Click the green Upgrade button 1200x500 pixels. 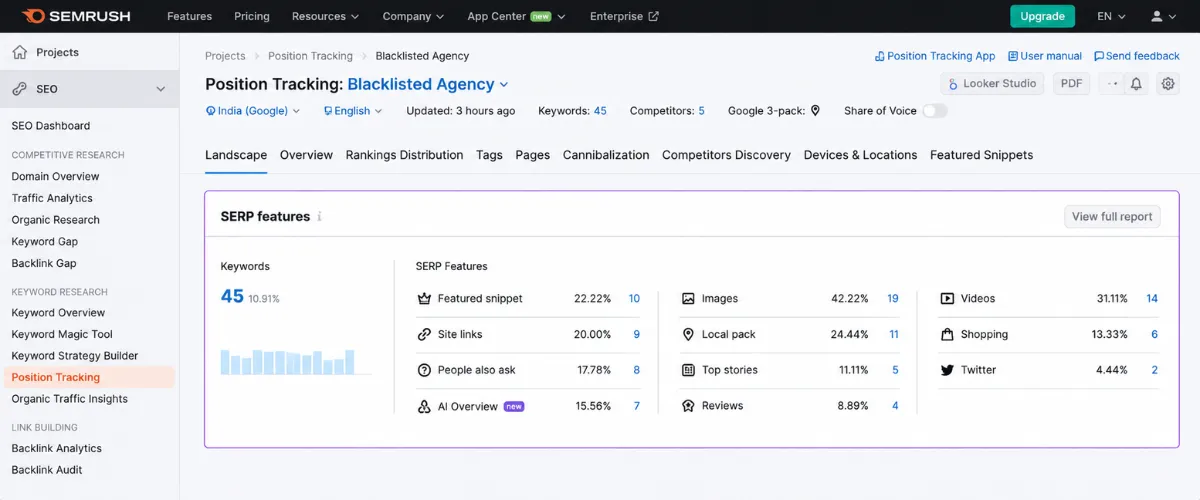pos(1042,16)
